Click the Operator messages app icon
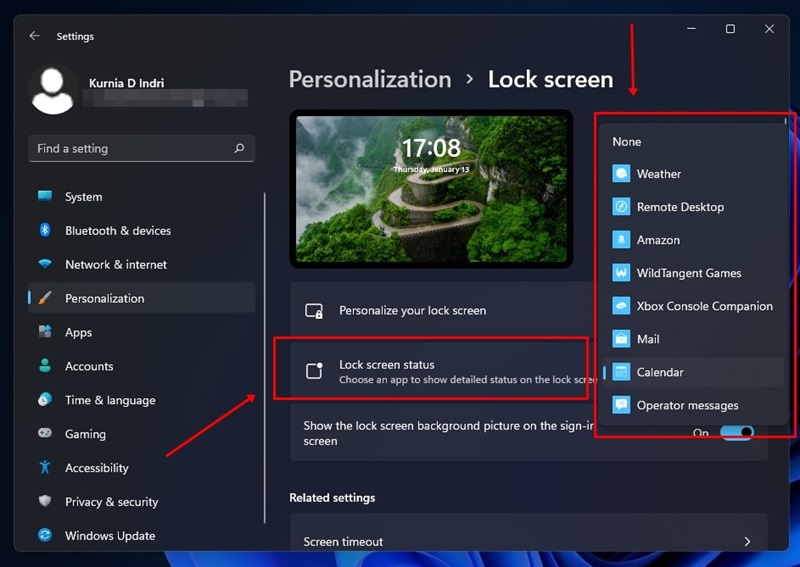 click(x=621, y=405)
